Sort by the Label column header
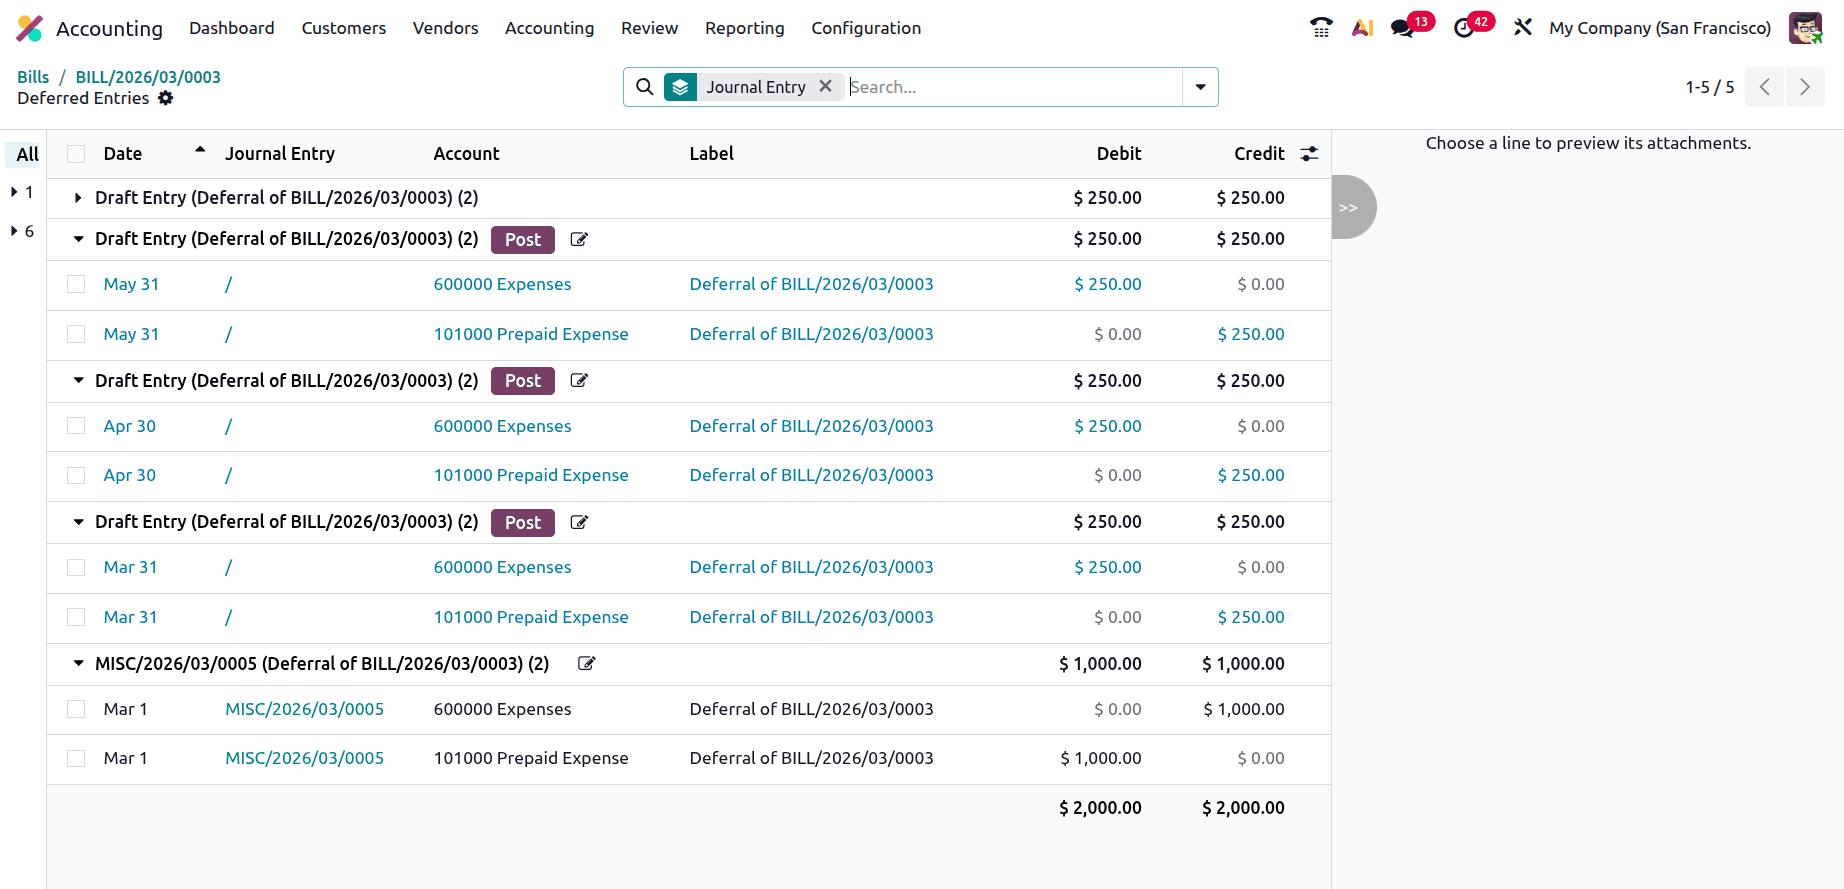 [712, 154]
